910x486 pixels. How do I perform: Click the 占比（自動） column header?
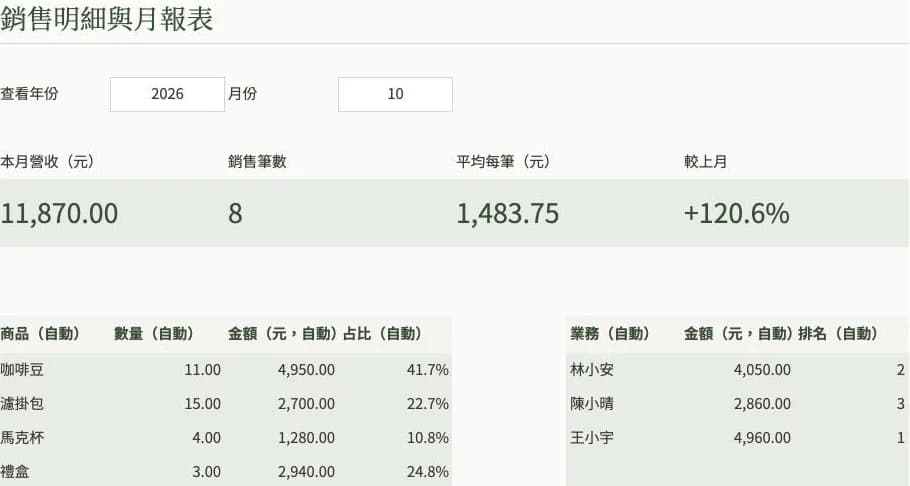[382, 333]
